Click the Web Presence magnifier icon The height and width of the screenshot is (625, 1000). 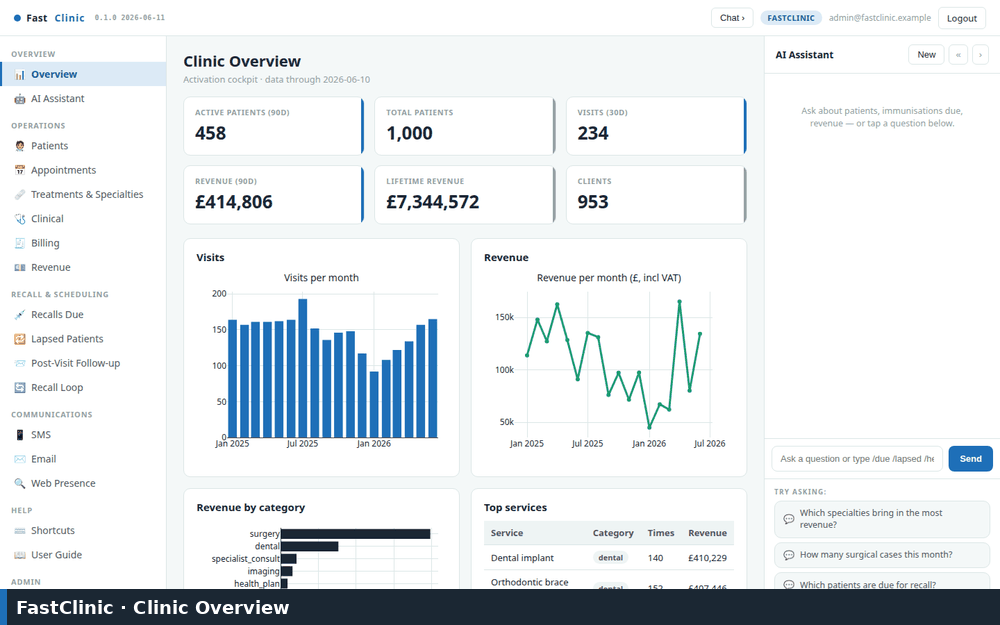click(x=20, y=483)
